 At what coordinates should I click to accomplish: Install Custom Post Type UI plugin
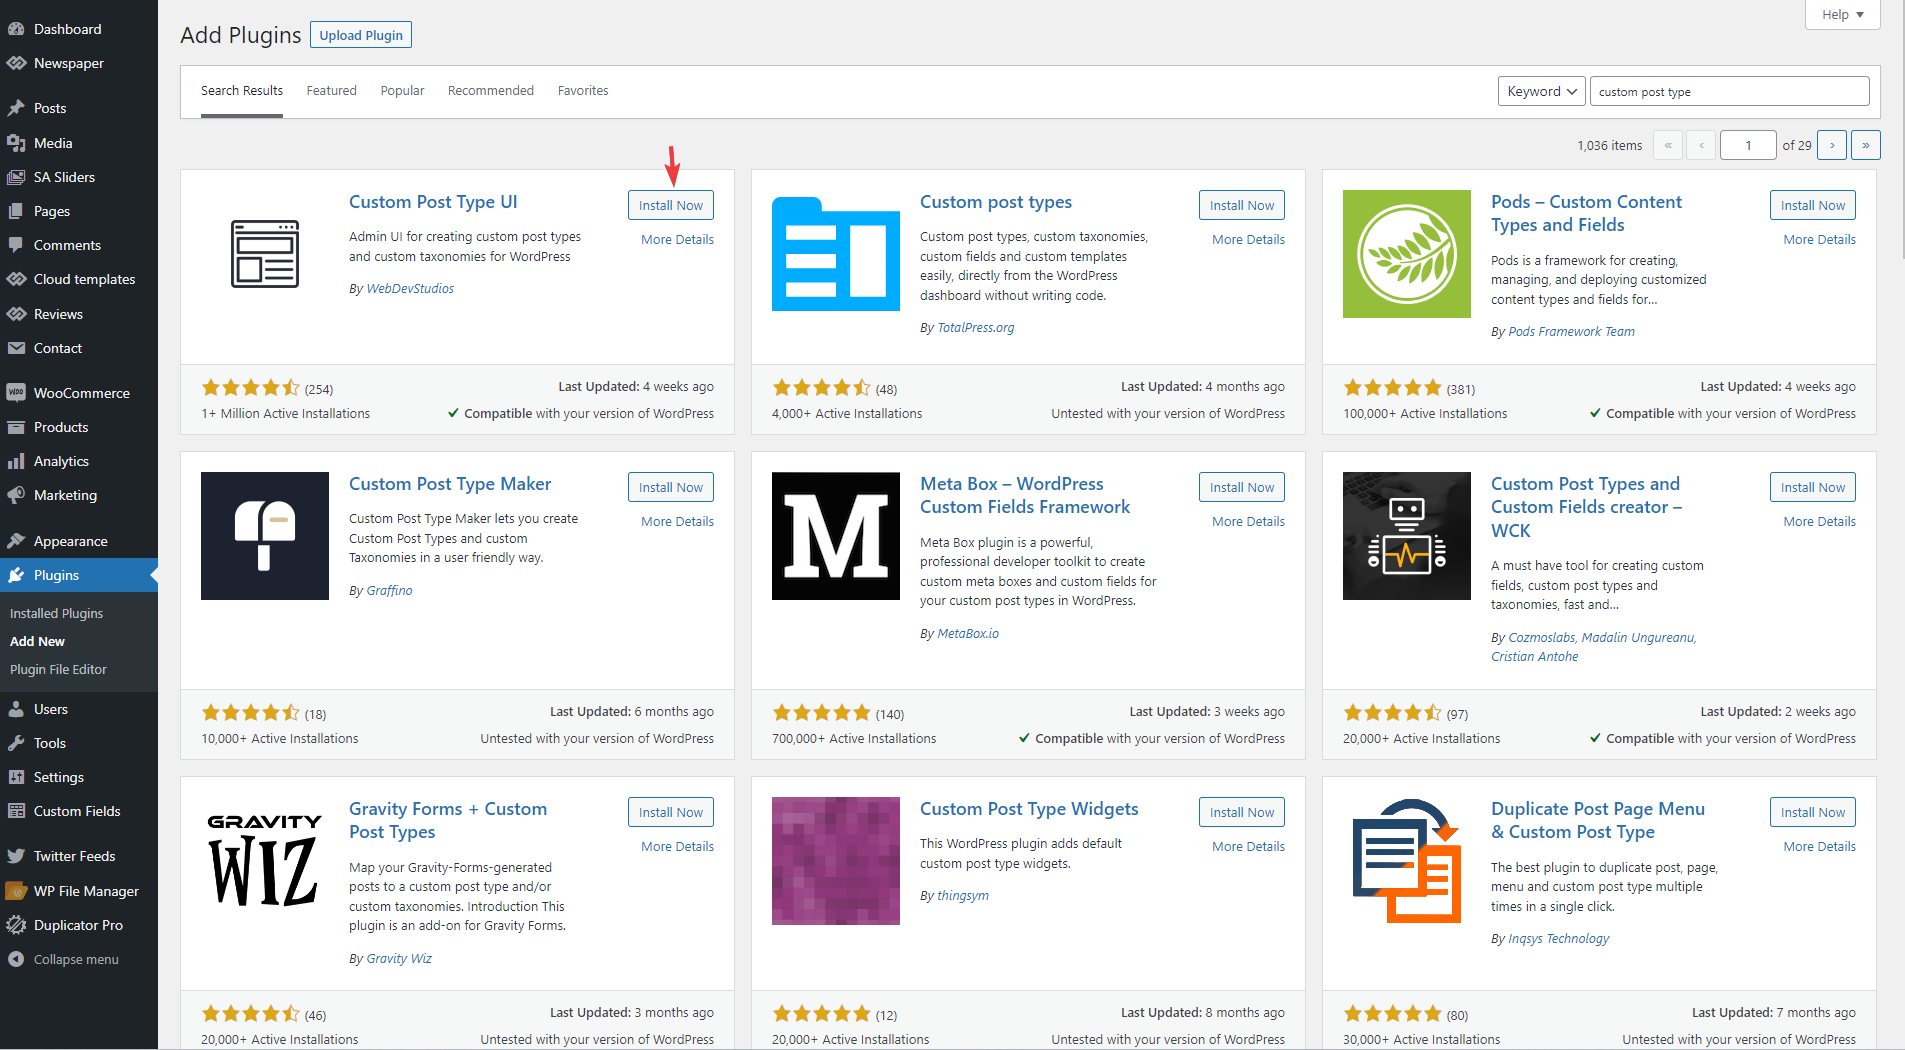671,205
